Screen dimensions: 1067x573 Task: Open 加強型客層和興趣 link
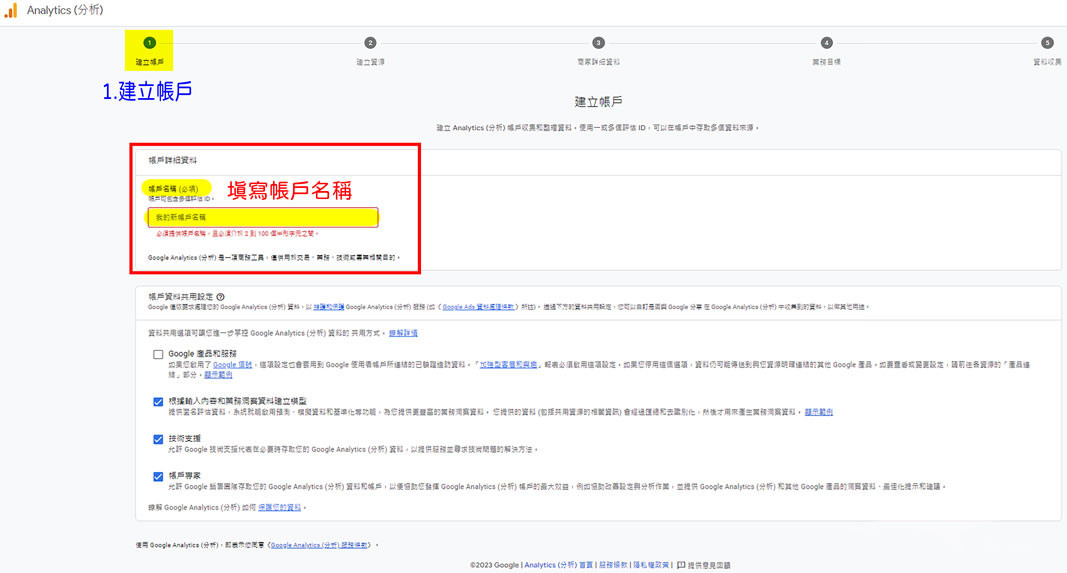508,365
